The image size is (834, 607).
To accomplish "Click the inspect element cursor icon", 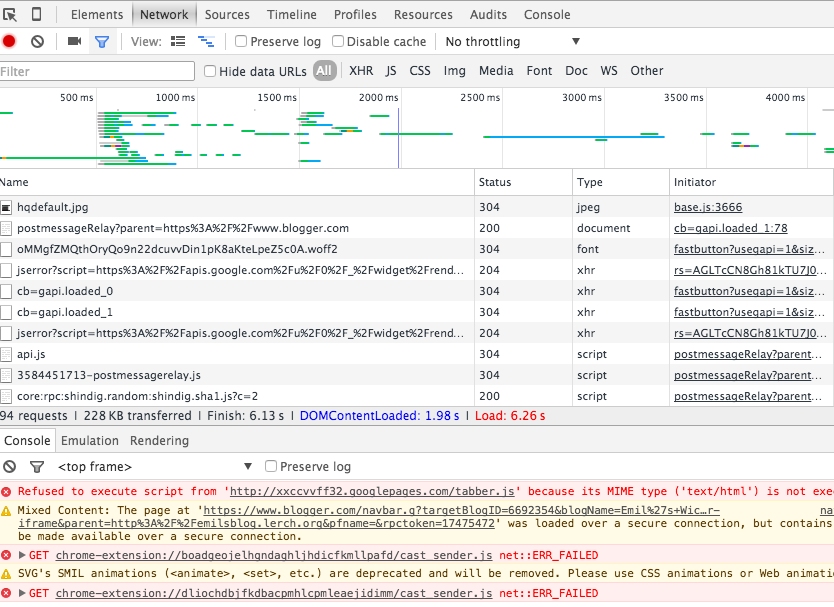I will [11, 14].
